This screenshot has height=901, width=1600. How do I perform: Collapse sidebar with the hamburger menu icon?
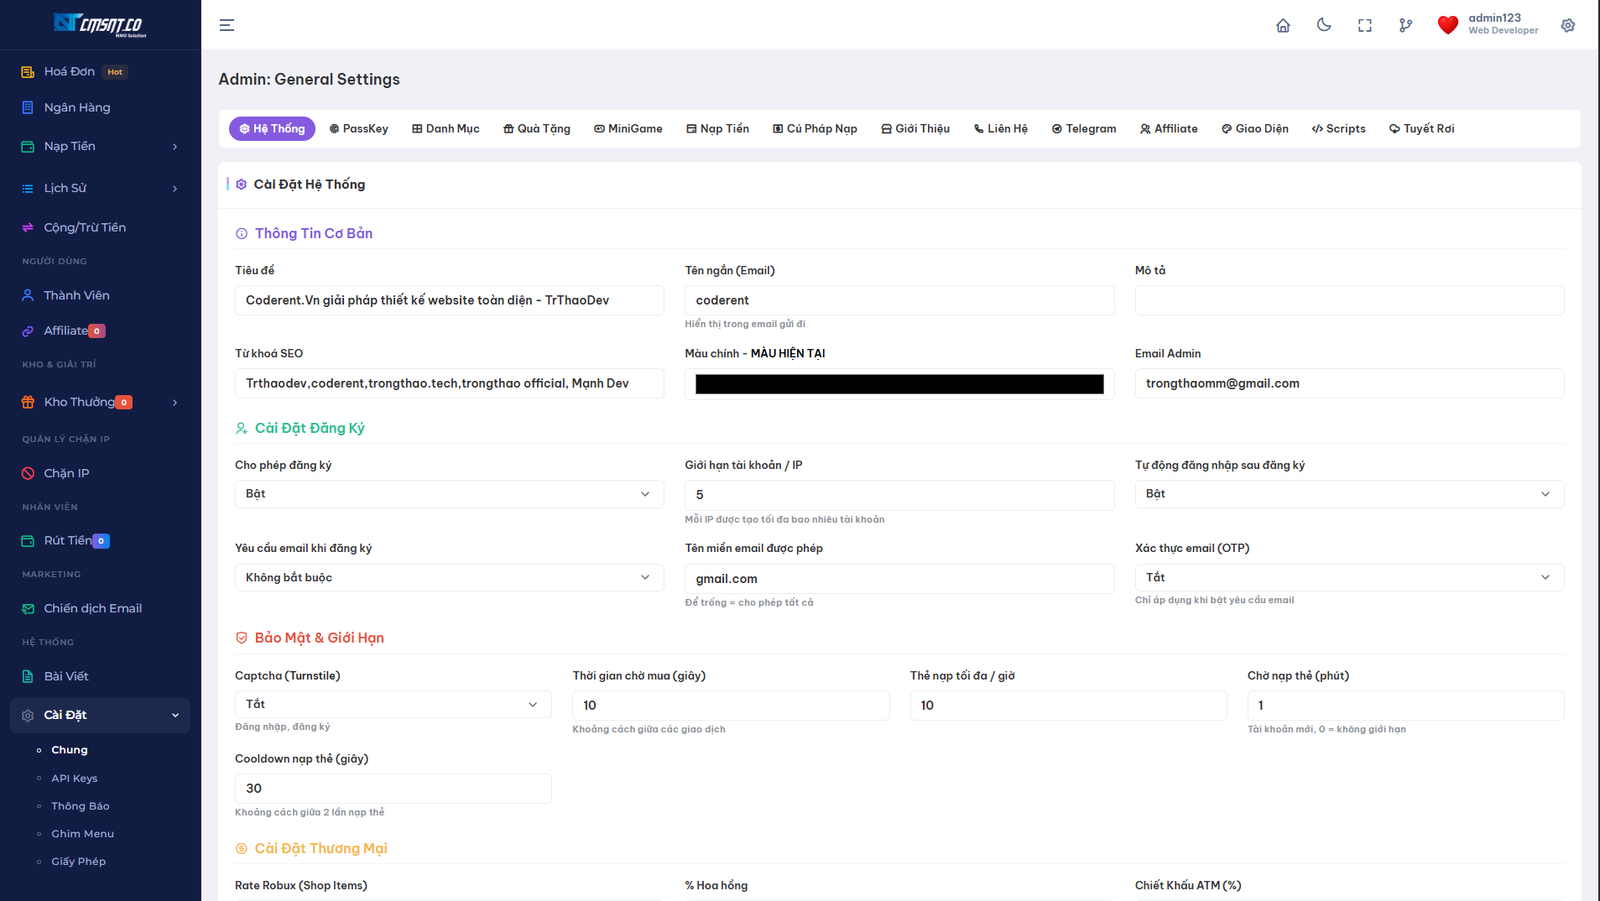pos(227,25)
